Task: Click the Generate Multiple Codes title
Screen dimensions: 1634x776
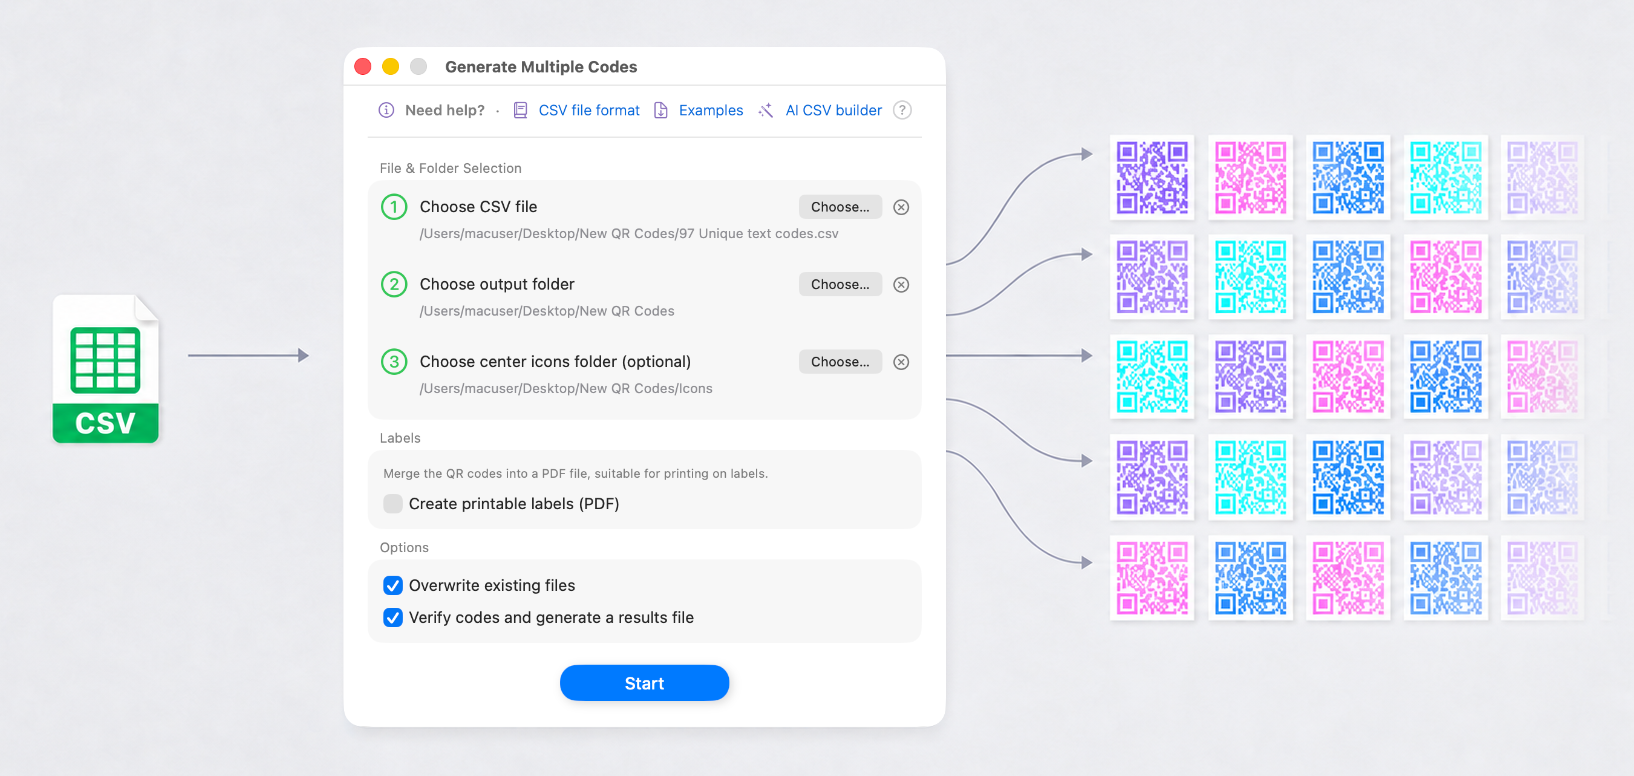Action: tap(541, 67)
